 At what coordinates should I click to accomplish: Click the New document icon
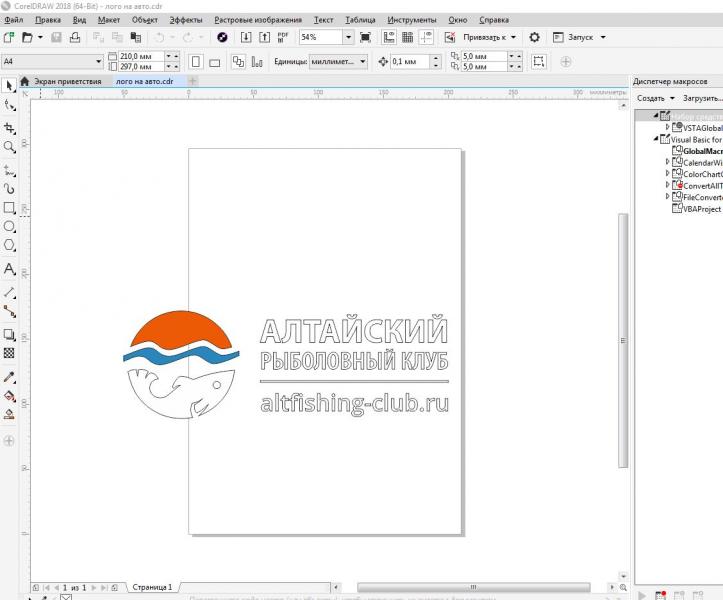click(9, 37)
